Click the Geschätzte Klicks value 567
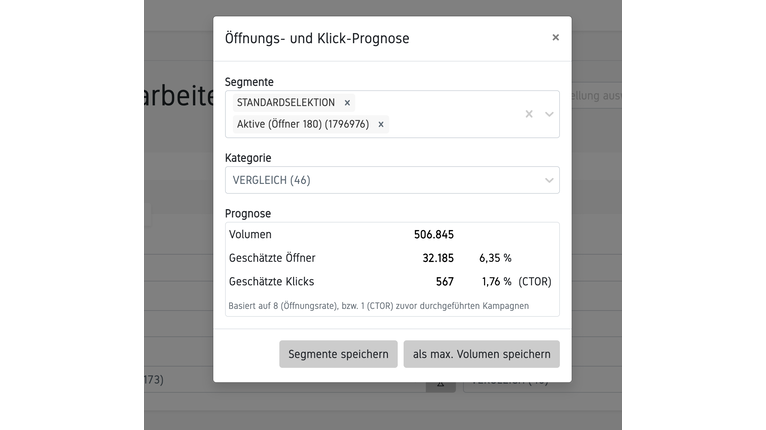Viewport: 766px width, 430px height. (444, 282)
